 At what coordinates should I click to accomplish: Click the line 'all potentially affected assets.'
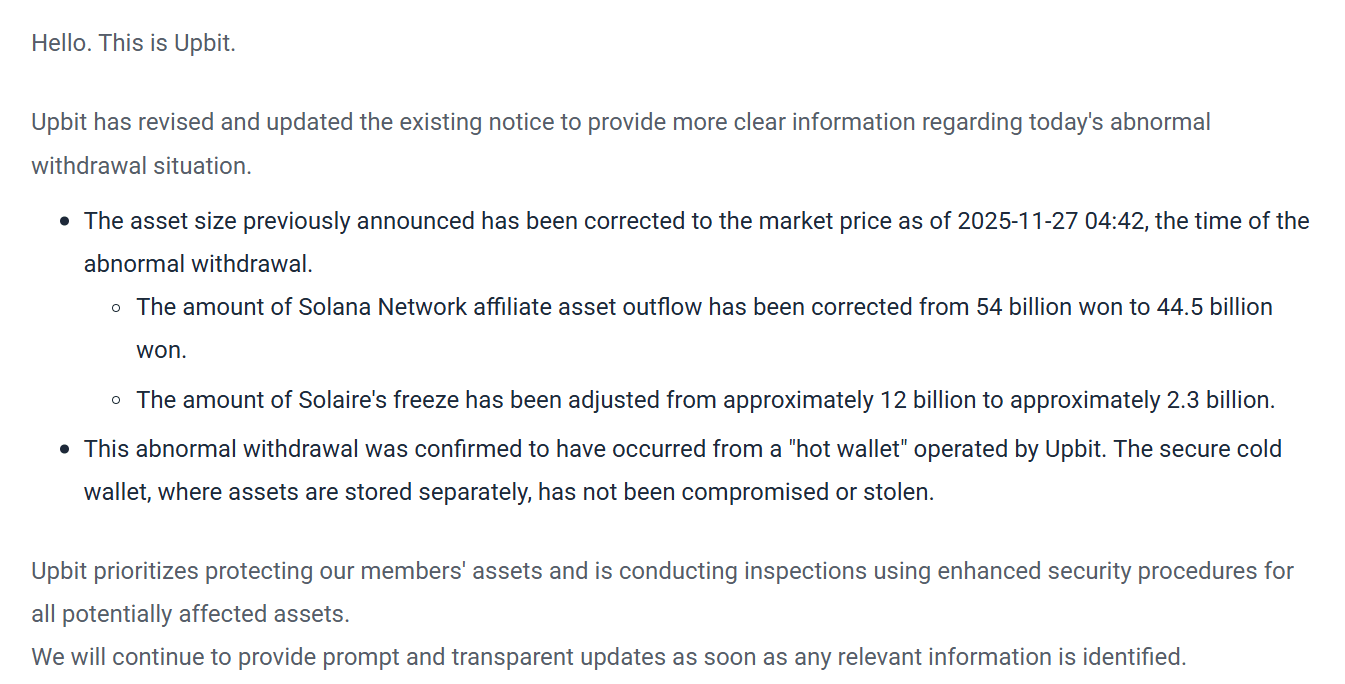click(x=190, y=614)
